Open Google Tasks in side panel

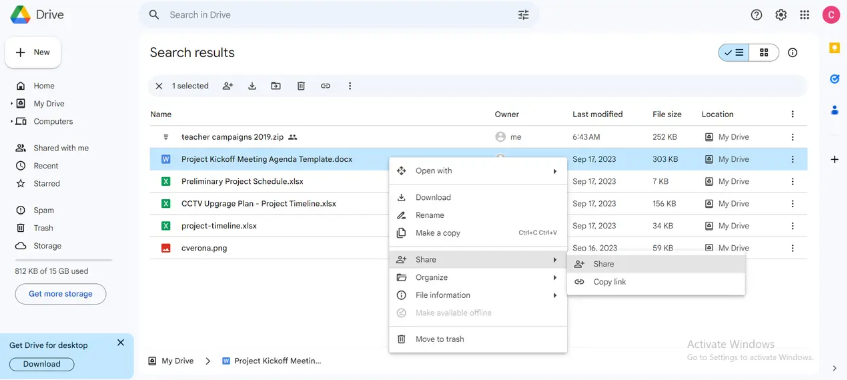834,79
